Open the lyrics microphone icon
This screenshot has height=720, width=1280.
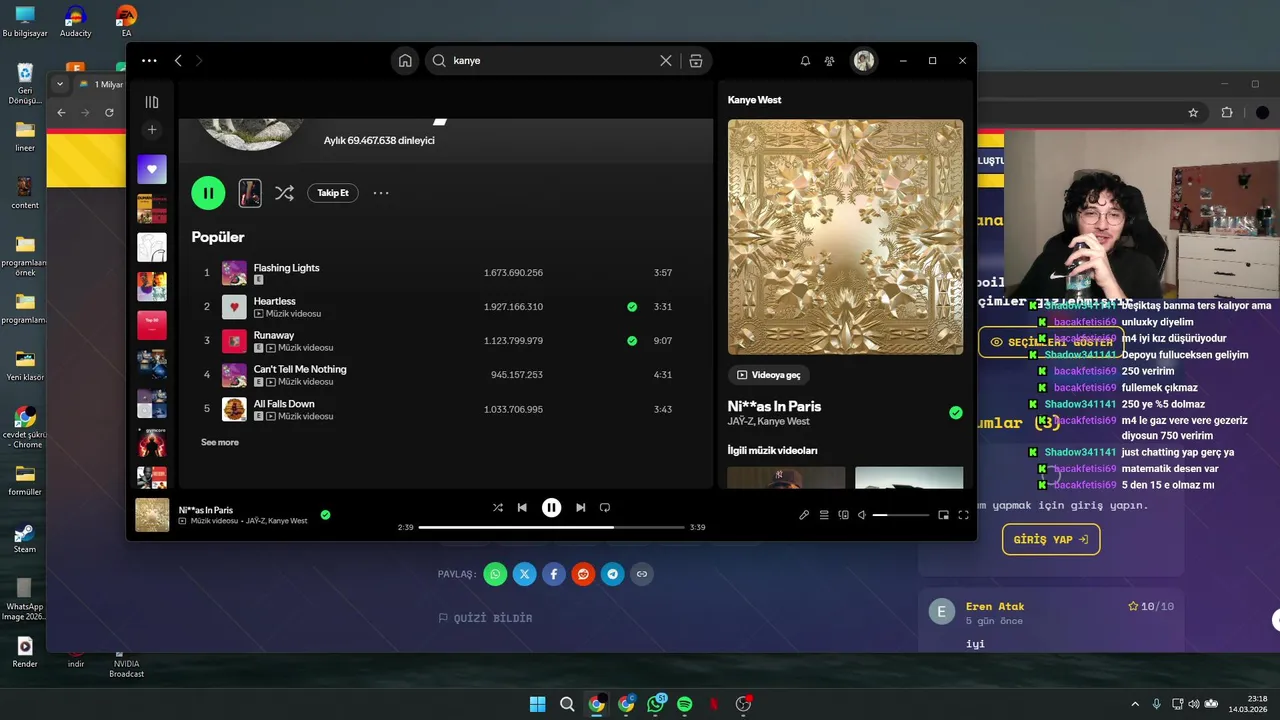point(804,515)
